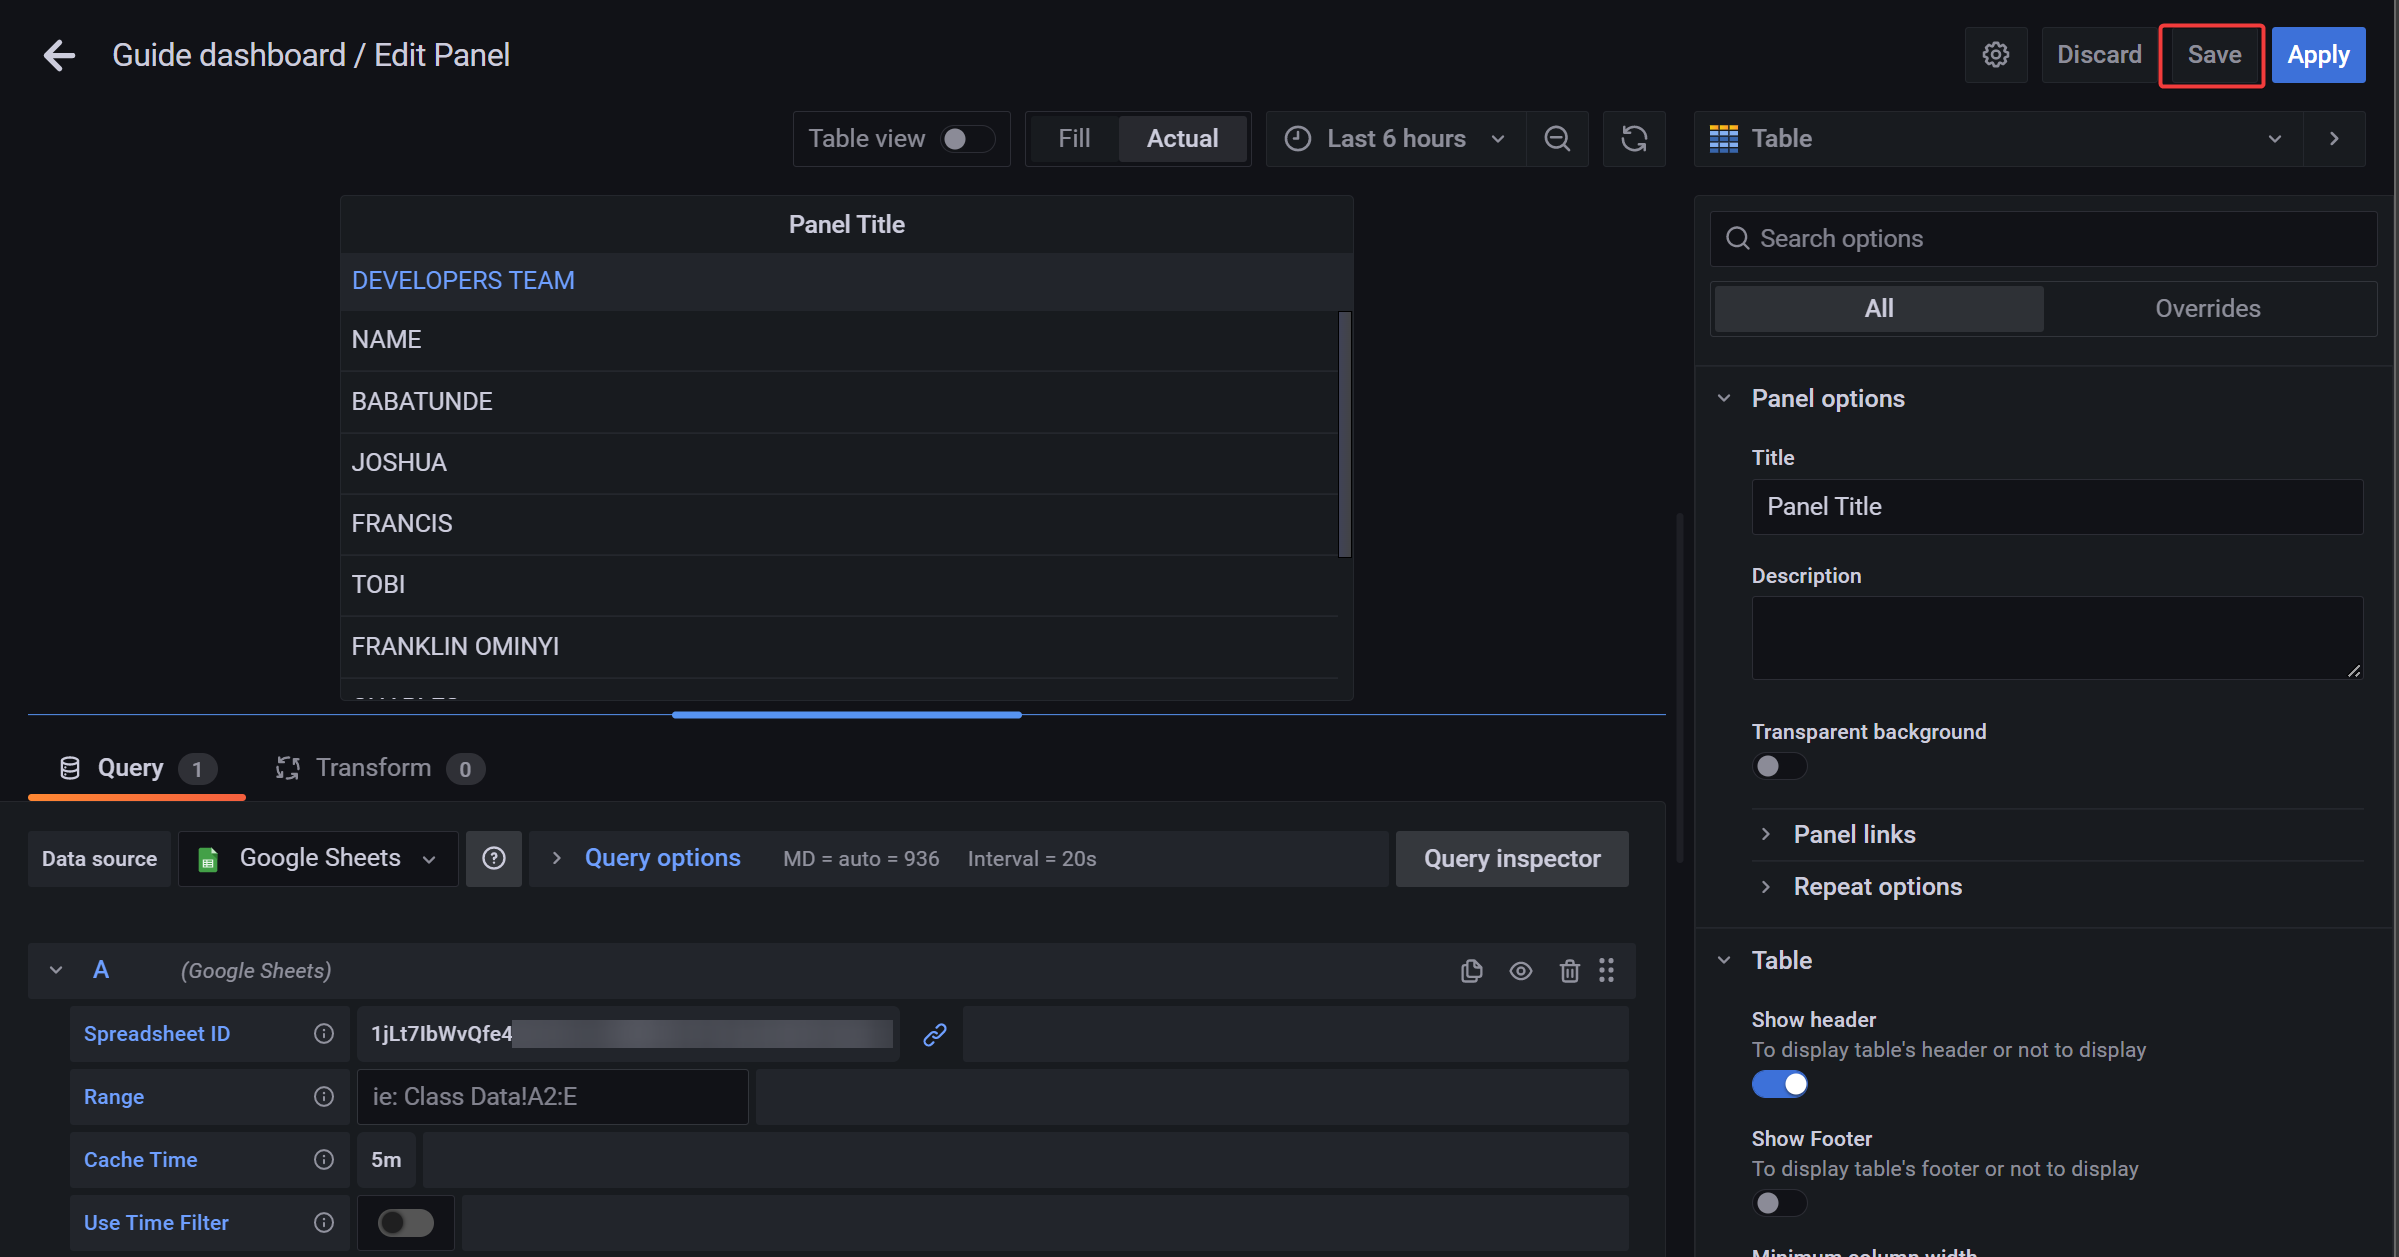2399x1257 pixels.
Task: Click the Table visualization grid icon
Action: pos(1723,139)
